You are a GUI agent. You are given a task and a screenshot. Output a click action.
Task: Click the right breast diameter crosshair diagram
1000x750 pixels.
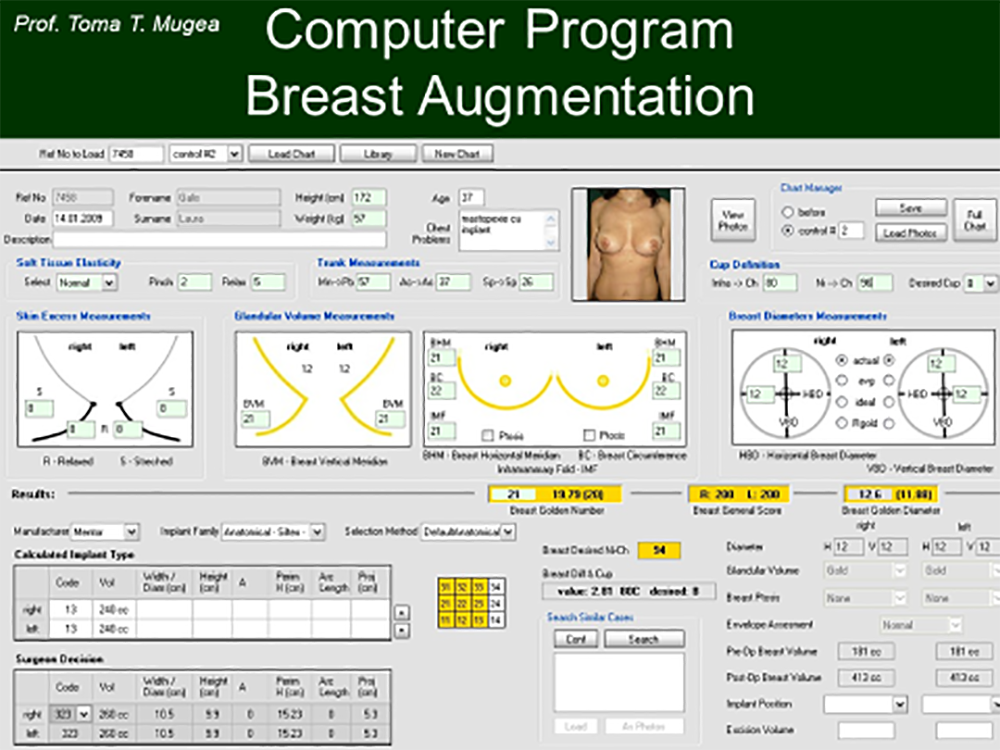786,394
